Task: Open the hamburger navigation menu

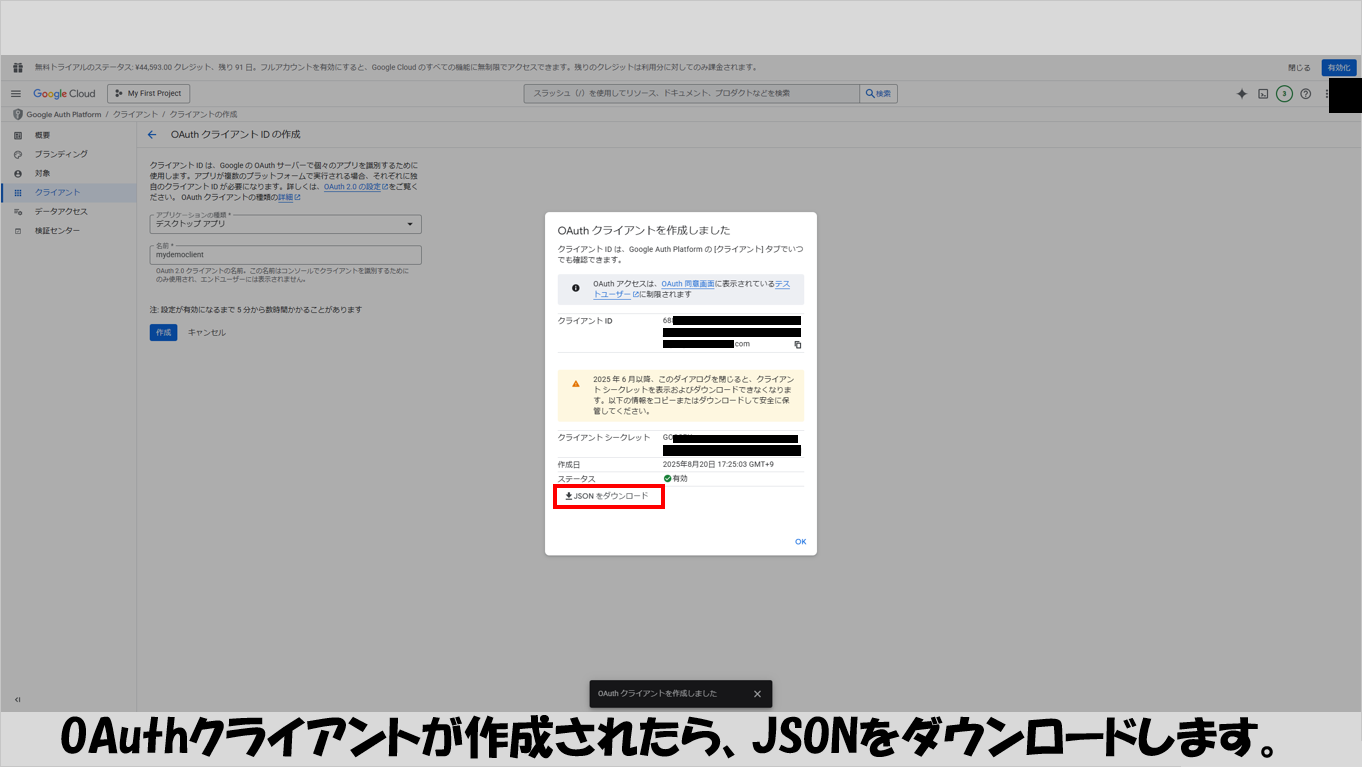Action: tap(16, 94)
